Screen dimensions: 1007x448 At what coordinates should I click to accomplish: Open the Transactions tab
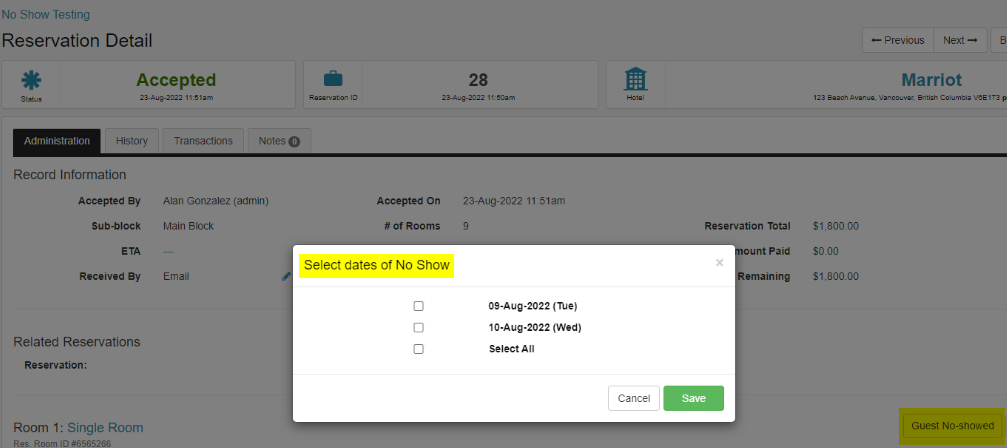(x=203, y=141)
